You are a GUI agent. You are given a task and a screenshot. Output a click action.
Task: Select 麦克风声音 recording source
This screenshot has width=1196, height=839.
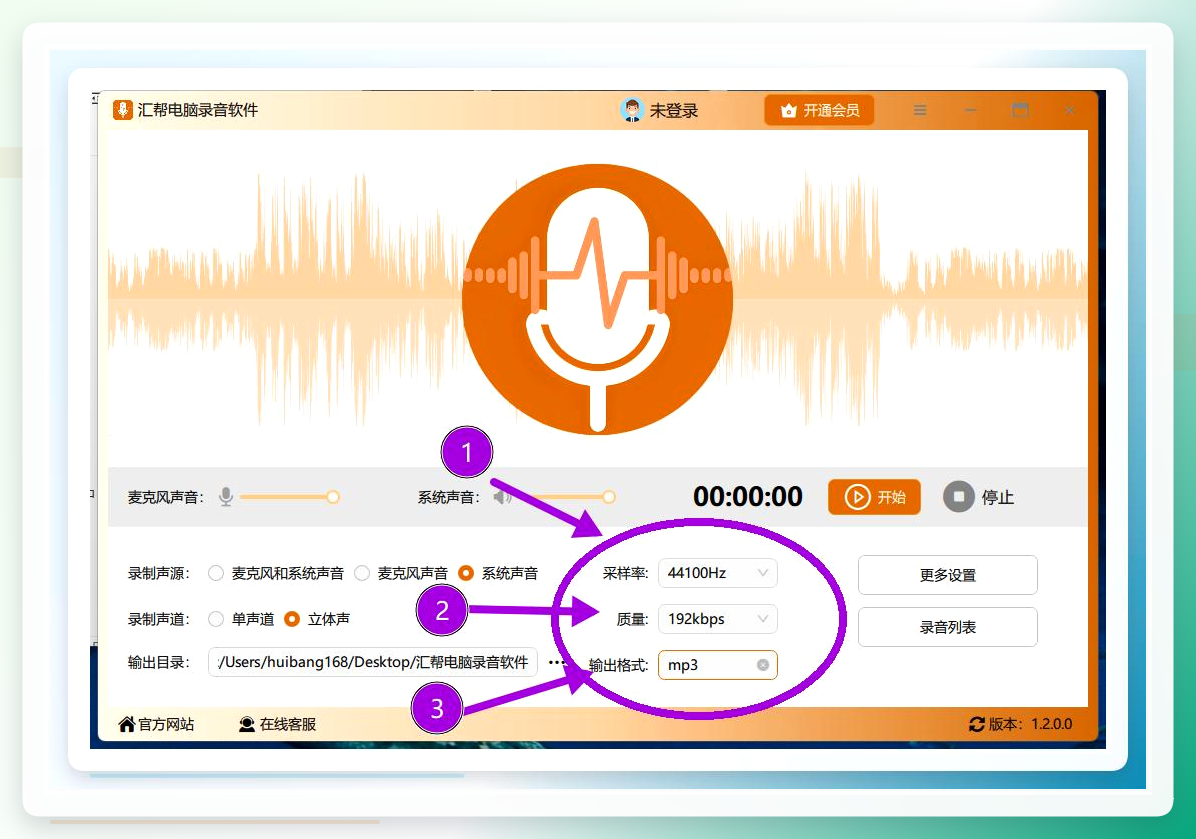pyautogui.click(x=401, y=573)
